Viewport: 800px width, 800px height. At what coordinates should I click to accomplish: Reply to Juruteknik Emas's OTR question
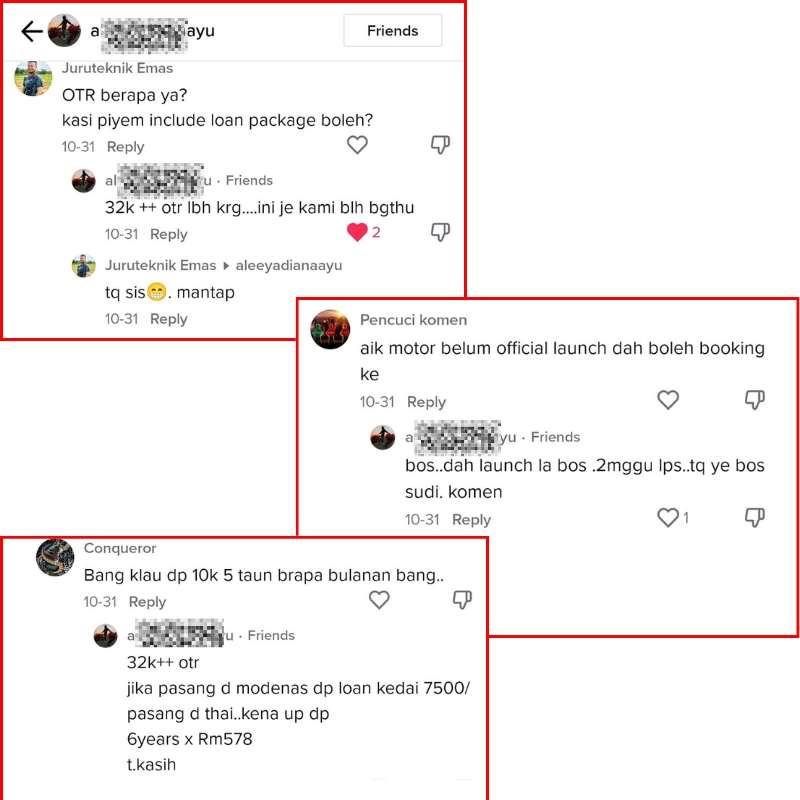(x=126, y=147)
